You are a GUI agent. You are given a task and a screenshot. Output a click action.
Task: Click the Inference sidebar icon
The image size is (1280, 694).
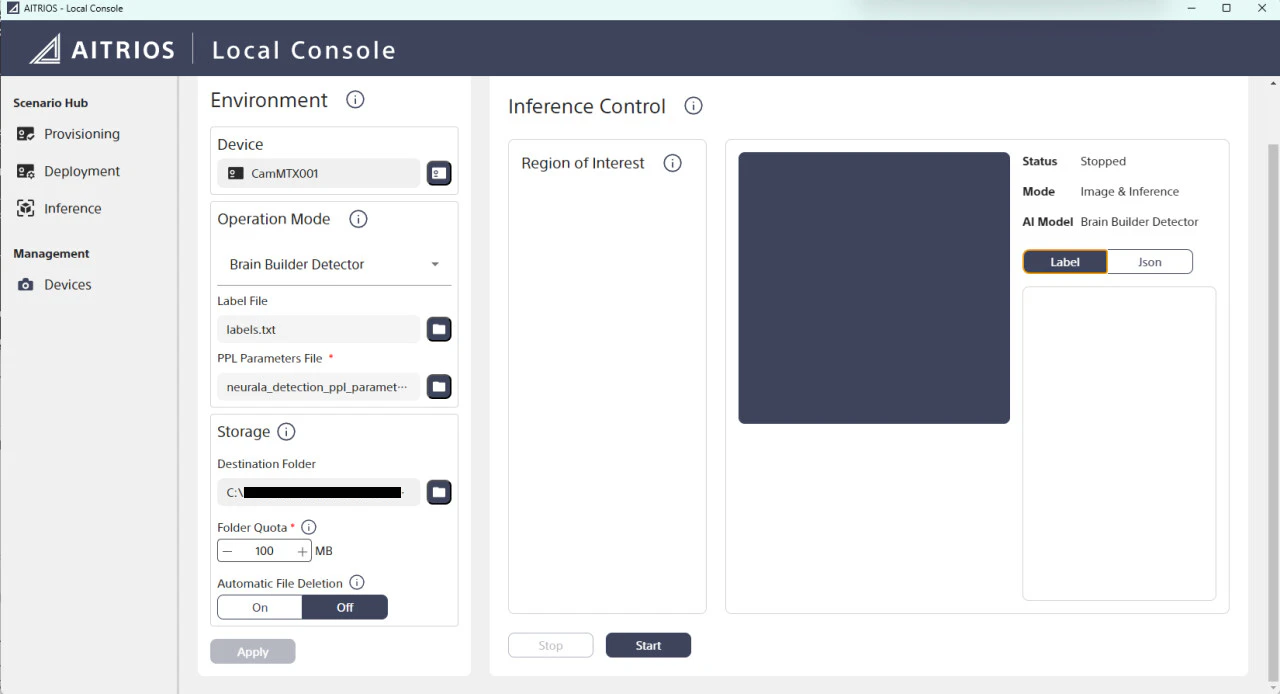[x=26, y=208]
